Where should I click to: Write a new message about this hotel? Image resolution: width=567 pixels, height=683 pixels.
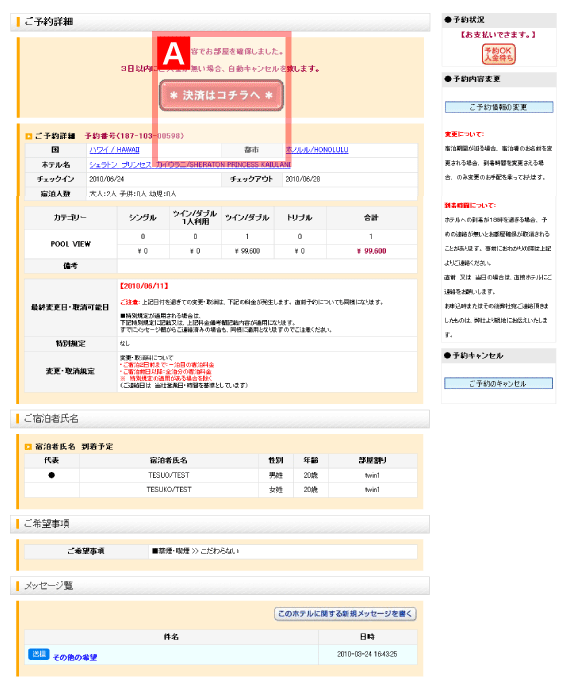(x=345, y=614)
